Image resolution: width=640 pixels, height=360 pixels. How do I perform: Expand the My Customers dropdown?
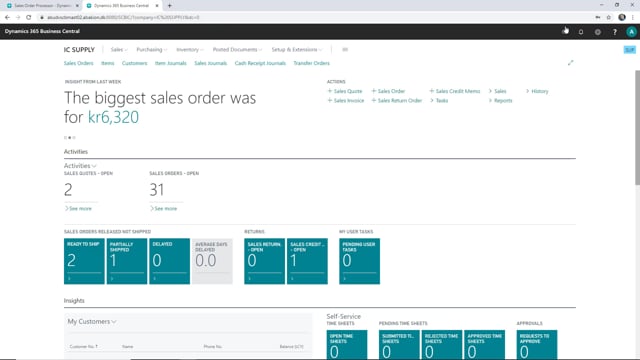click(92, 322)
